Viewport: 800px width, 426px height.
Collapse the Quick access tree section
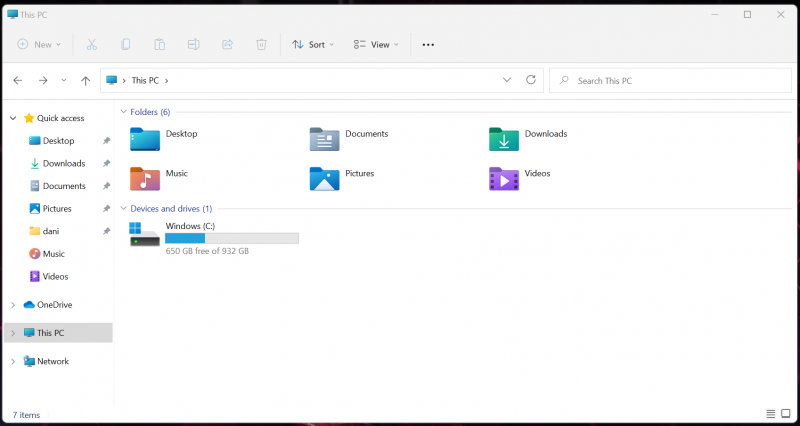[x=13, y=118]
